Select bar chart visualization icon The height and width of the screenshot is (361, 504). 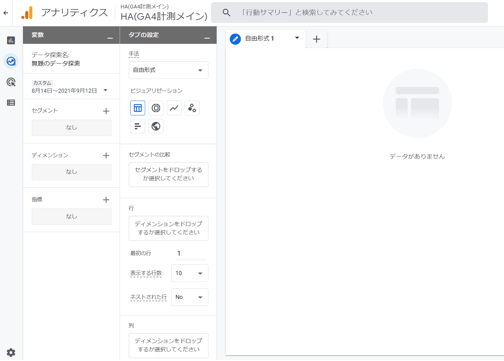pyautogui.click(x=138, y=126)
